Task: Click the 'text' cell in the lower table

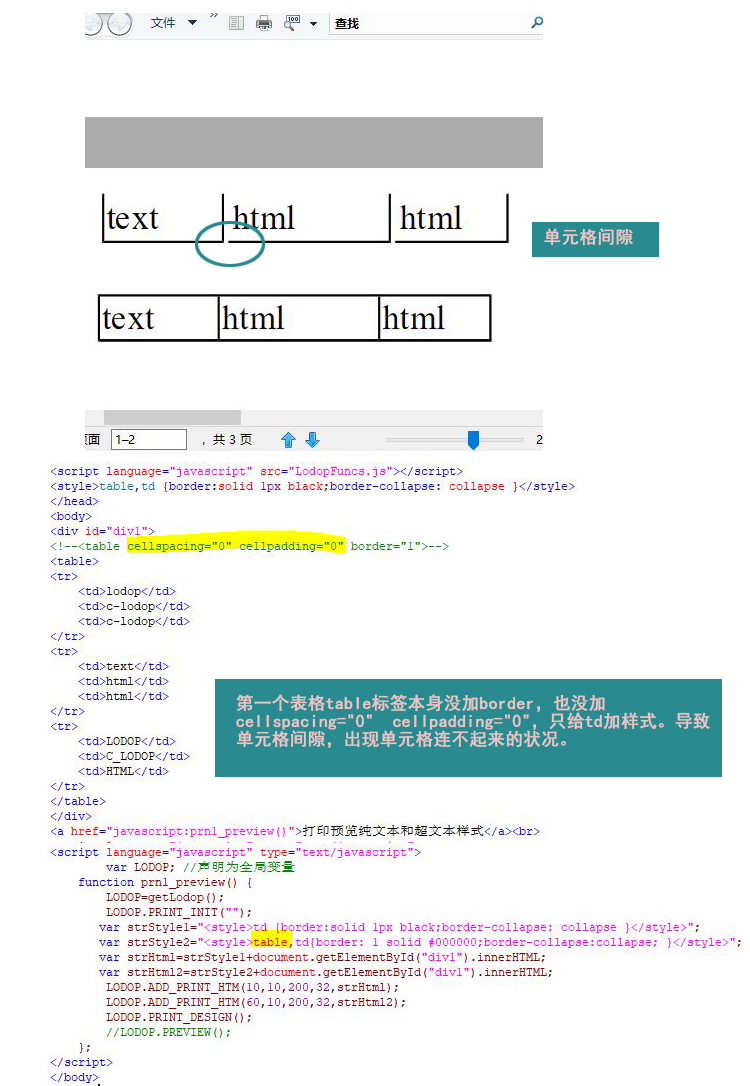Action: pyautogui.click(x=159, y=318)
